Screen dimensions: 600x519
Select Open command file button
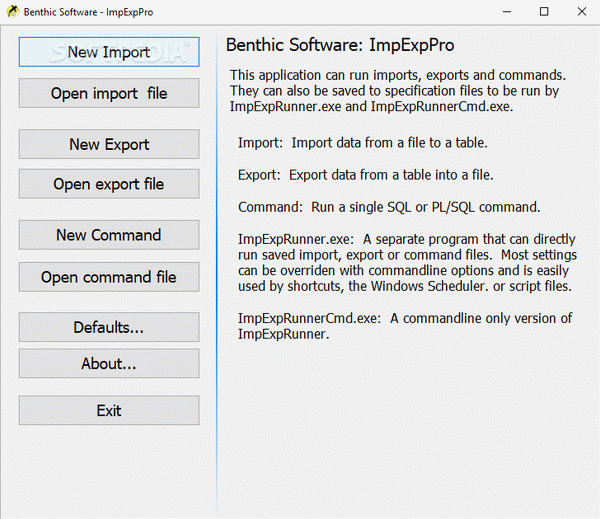pyautogui.click(x=109, y=277)
